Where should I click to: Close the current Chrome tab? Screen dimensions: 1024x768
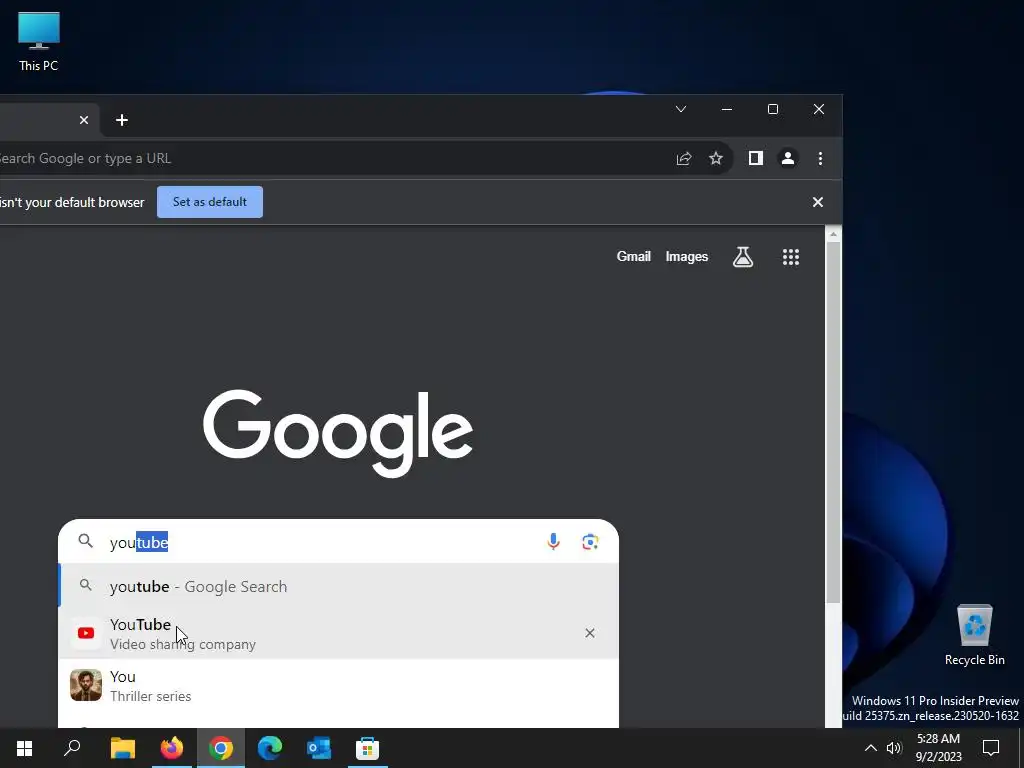pos(84,120)
